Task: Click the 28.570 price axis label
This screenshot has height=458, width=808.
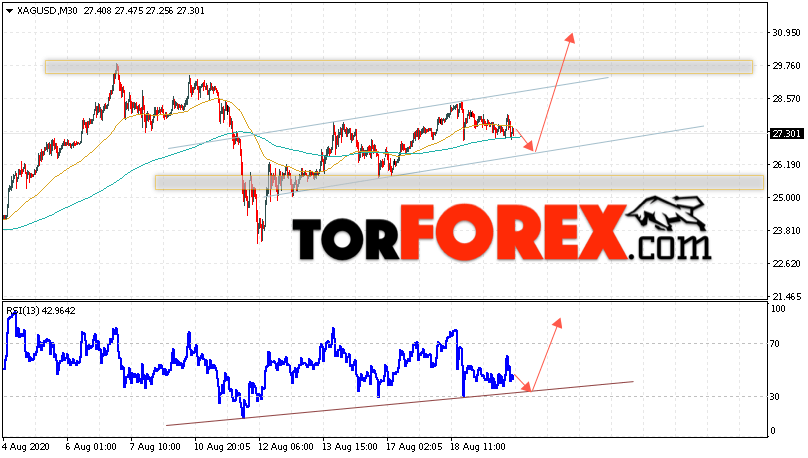Action: click(786, 98)
